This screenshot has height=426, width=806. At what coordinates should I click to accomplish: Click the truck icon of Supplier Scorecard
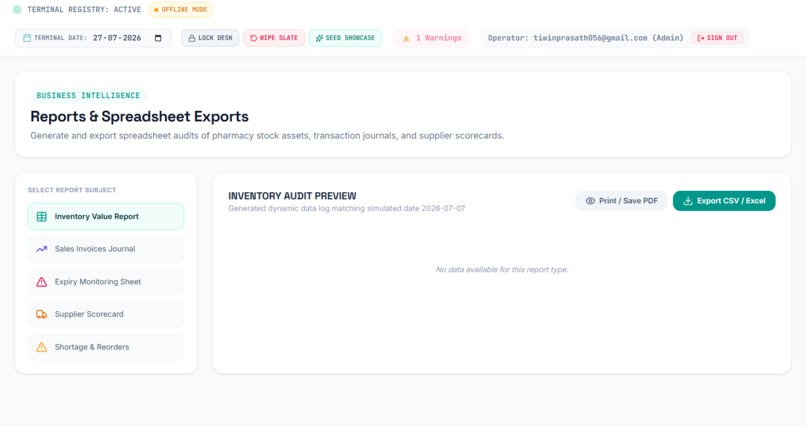coord(42,314)
